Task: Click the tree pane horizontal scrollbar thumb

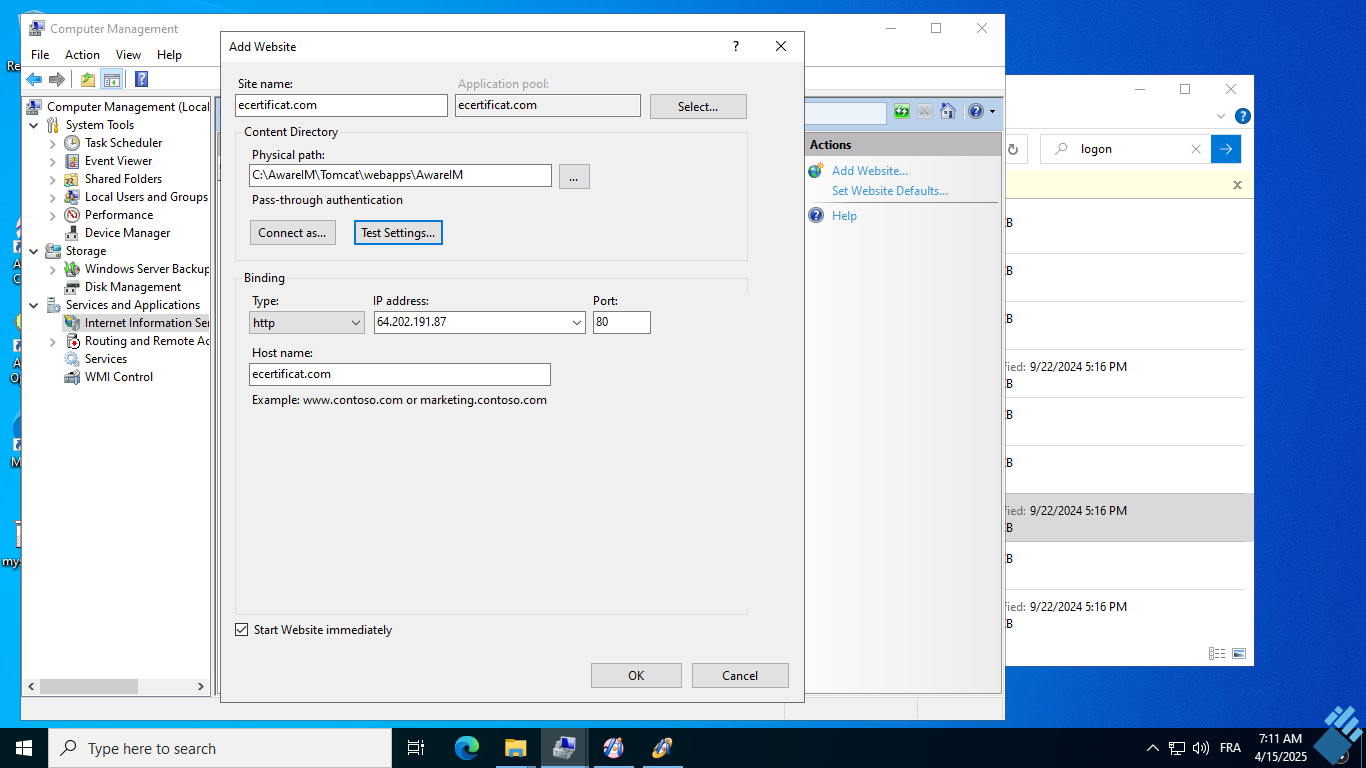Action: (88, 687)
